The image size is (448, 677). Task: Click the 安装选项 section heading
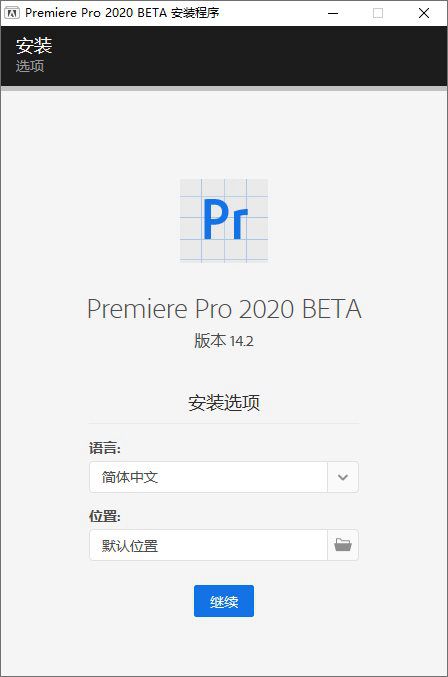pos(224,402)
